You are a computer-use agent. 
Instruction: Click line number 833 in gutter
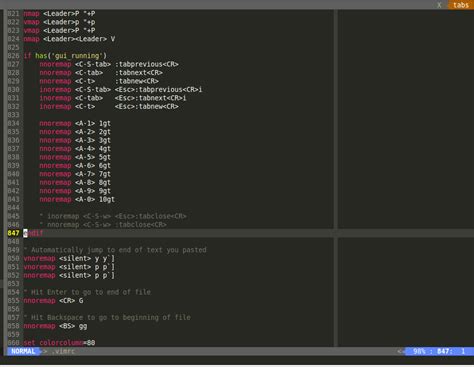click(x=13, y=115)
